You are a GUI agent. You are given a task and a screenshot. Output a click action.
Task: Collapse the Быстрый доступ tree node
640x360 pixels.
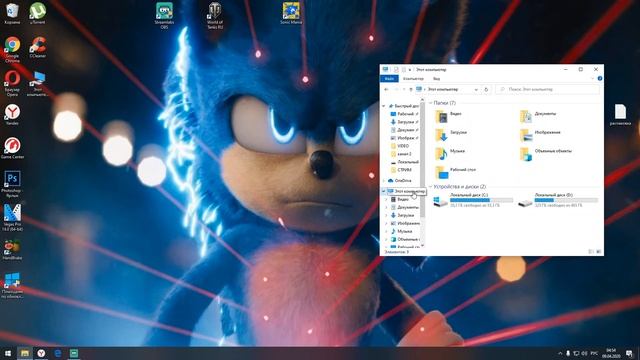(x=384, y=106)
